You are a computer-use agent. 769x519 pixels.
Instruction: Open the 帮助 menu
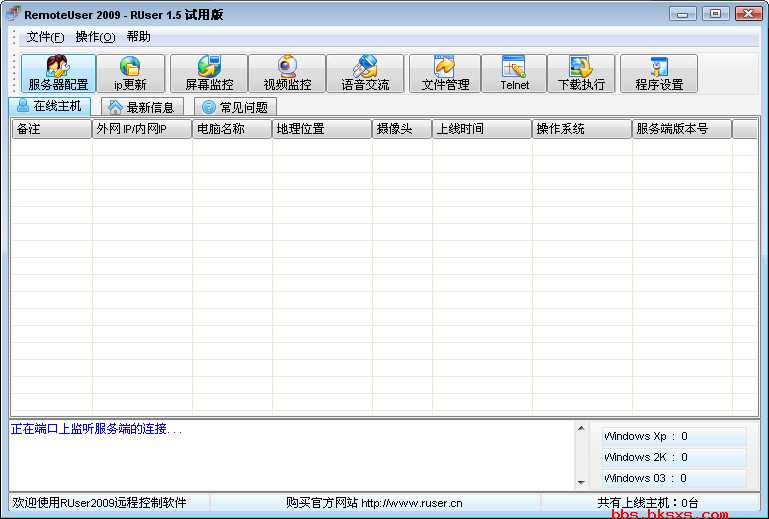pos(139,37)
